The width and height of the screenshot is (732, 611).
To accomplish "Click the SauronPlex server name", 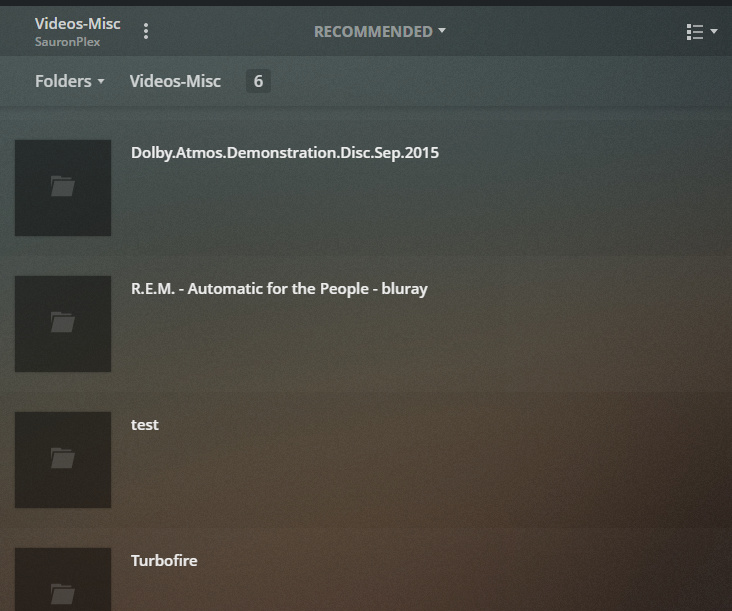I will pyautogui.click(x=67, y=42).
